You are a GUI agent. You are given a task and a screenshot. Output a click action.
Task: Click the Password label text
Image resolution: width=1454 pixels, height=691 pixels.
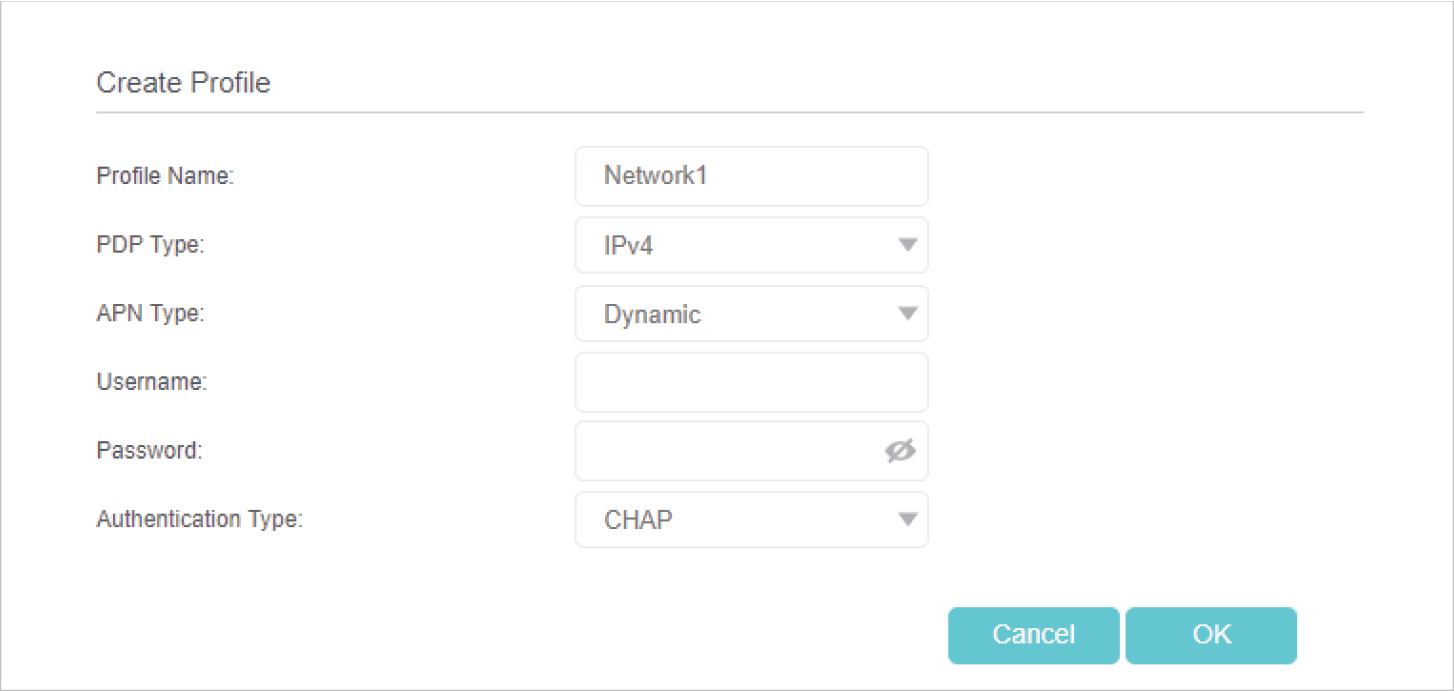click(149, 451)
